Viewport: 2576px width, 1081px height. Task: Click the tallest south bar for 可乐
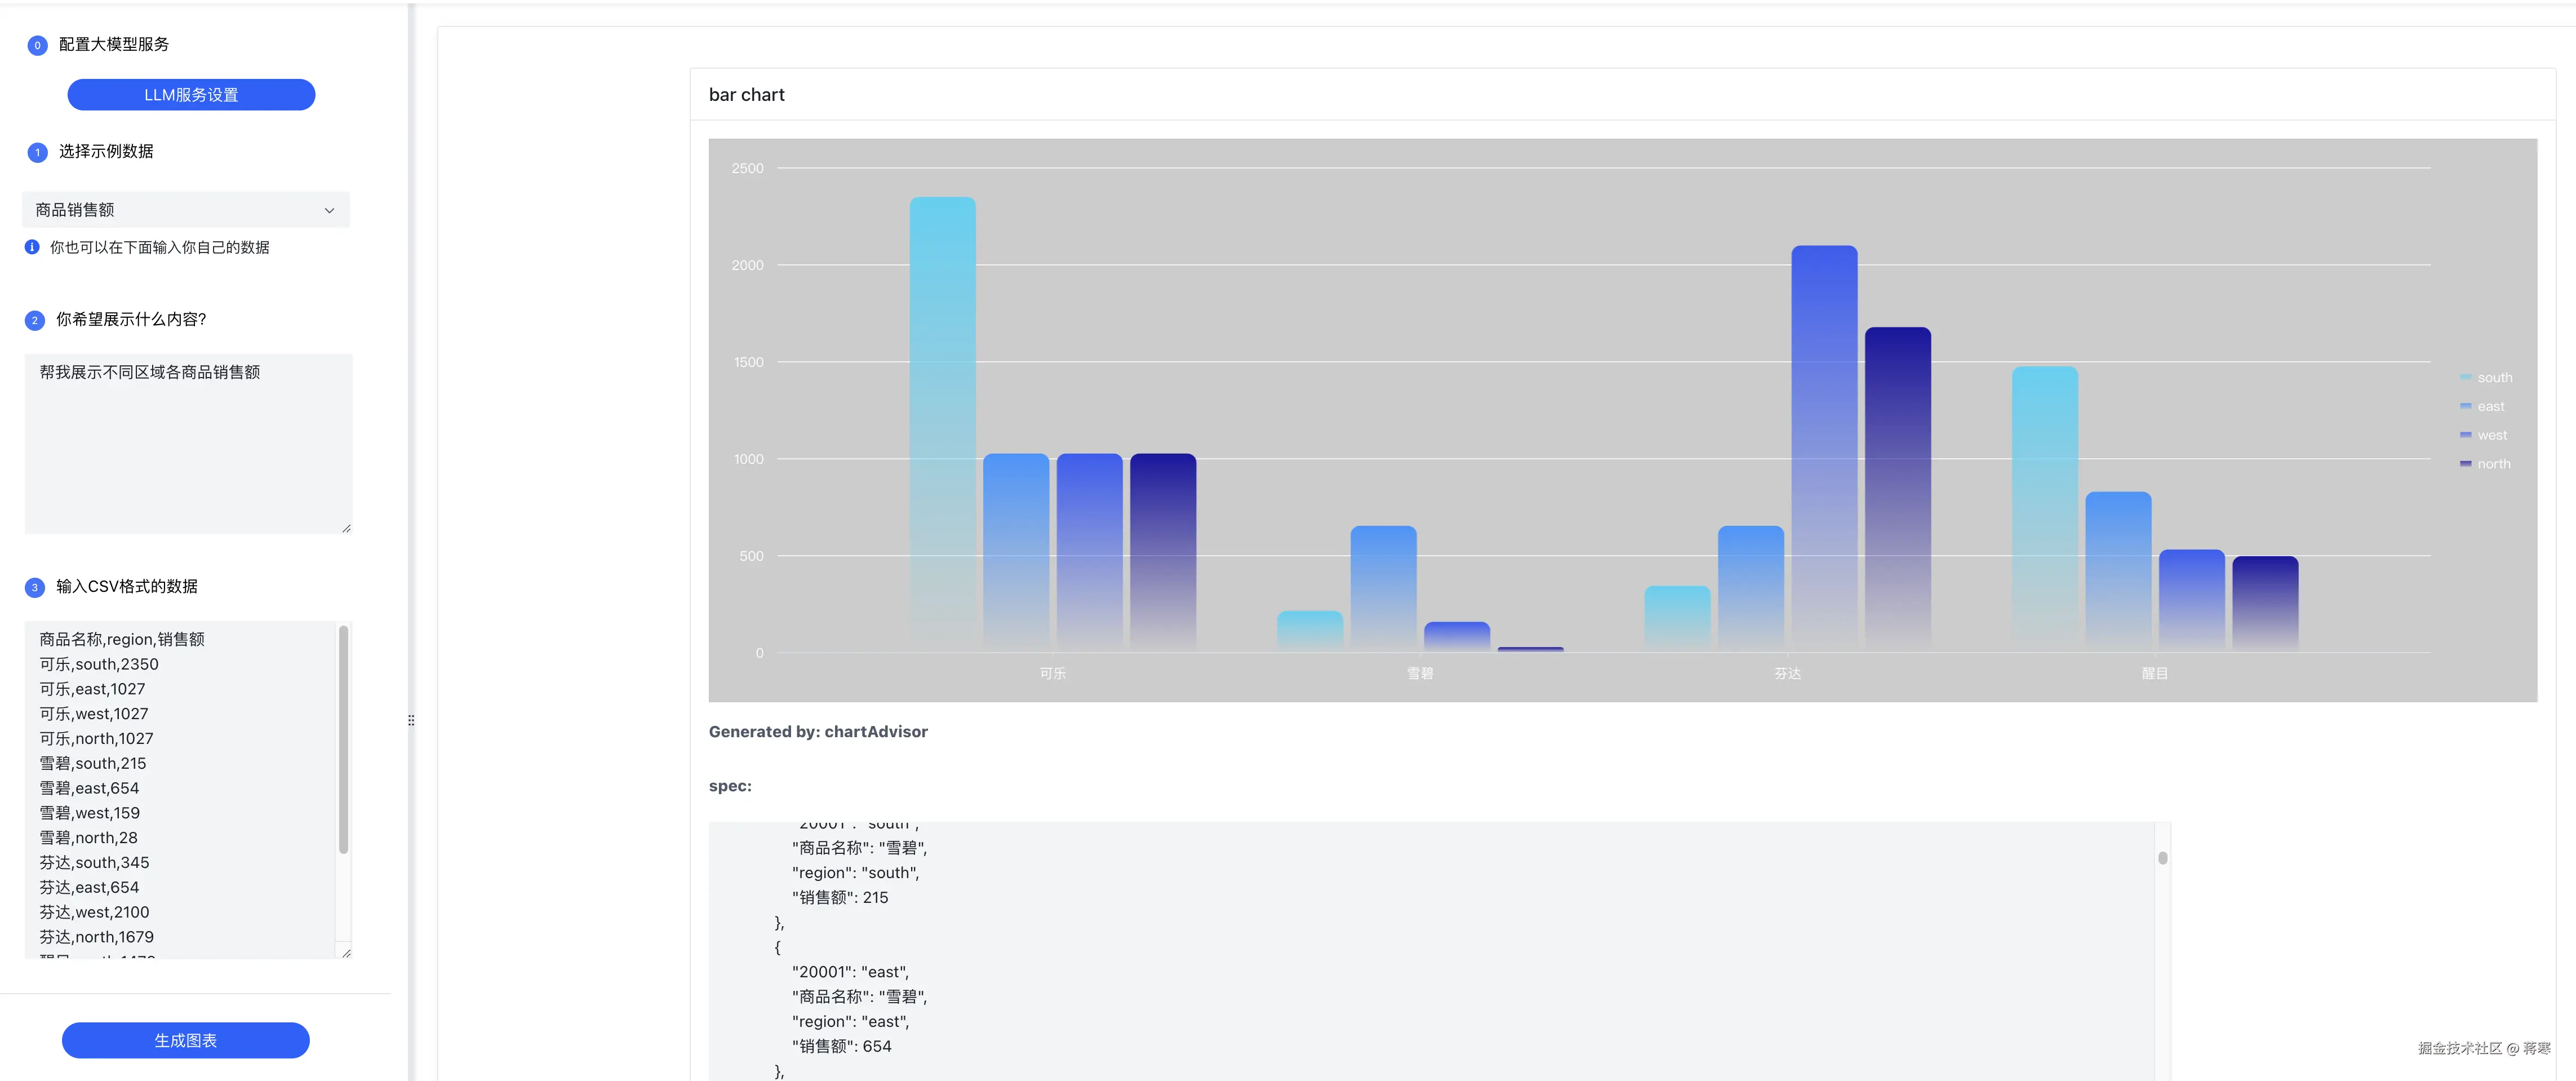point(942,420)
